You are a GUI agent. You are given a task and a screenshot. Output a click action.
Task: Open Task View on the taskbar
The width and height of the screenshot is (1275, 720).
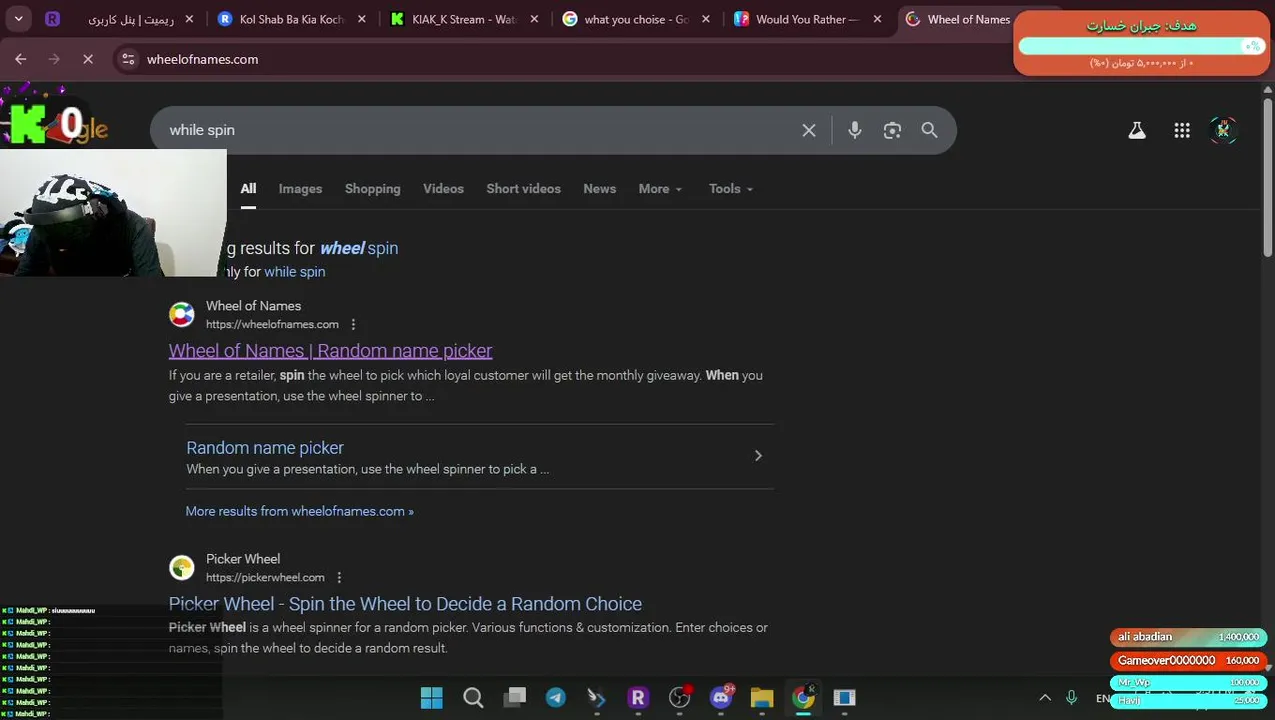[515, 698]
